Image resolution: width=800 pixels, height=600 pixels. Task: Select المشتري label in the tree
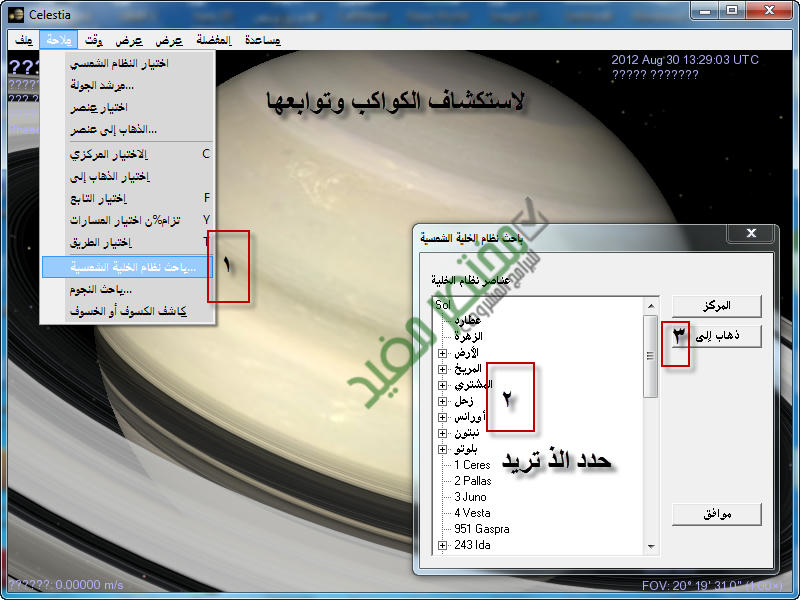(473, 385)
